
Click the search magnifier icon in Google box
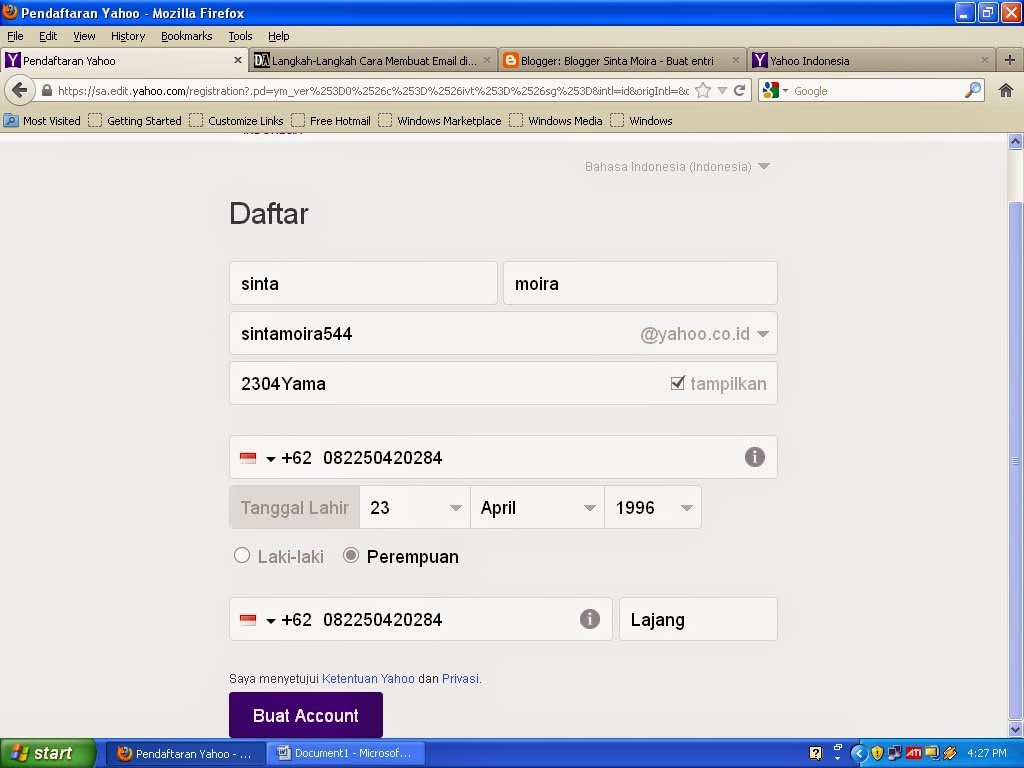(972, 91)
